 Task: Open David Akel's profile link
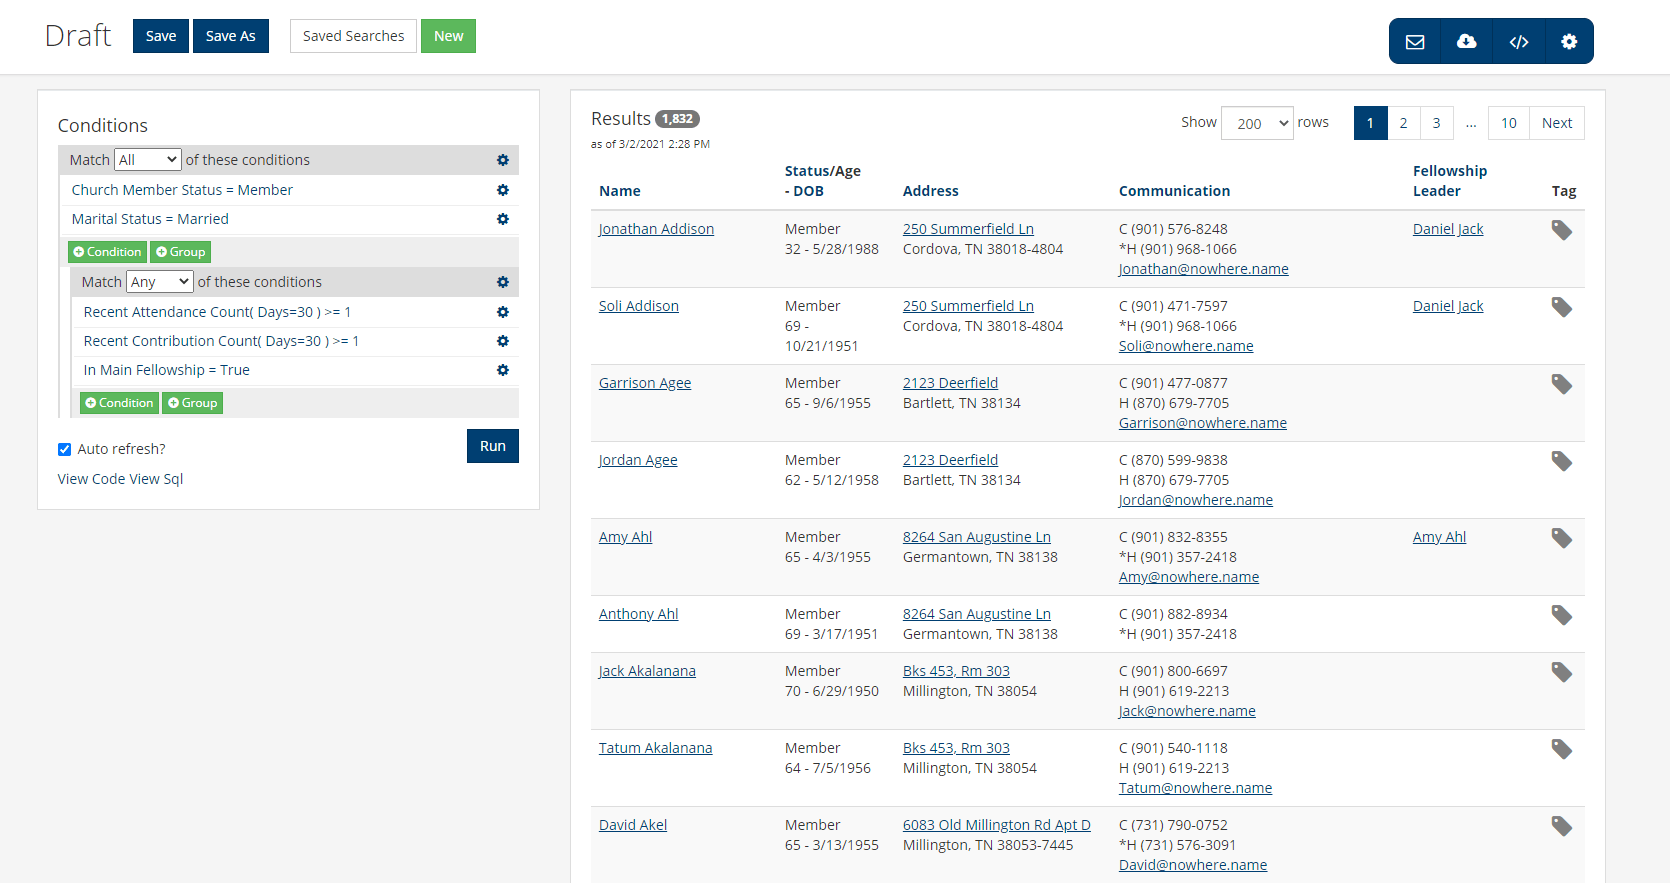(633, 825)
